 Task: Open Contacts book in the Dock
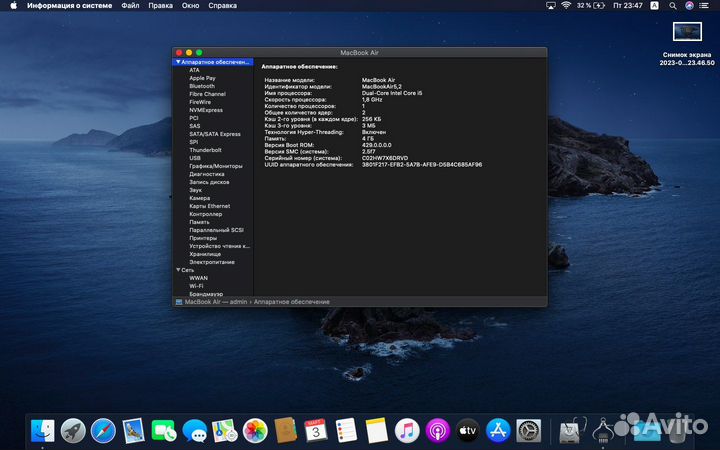(285, 431)
